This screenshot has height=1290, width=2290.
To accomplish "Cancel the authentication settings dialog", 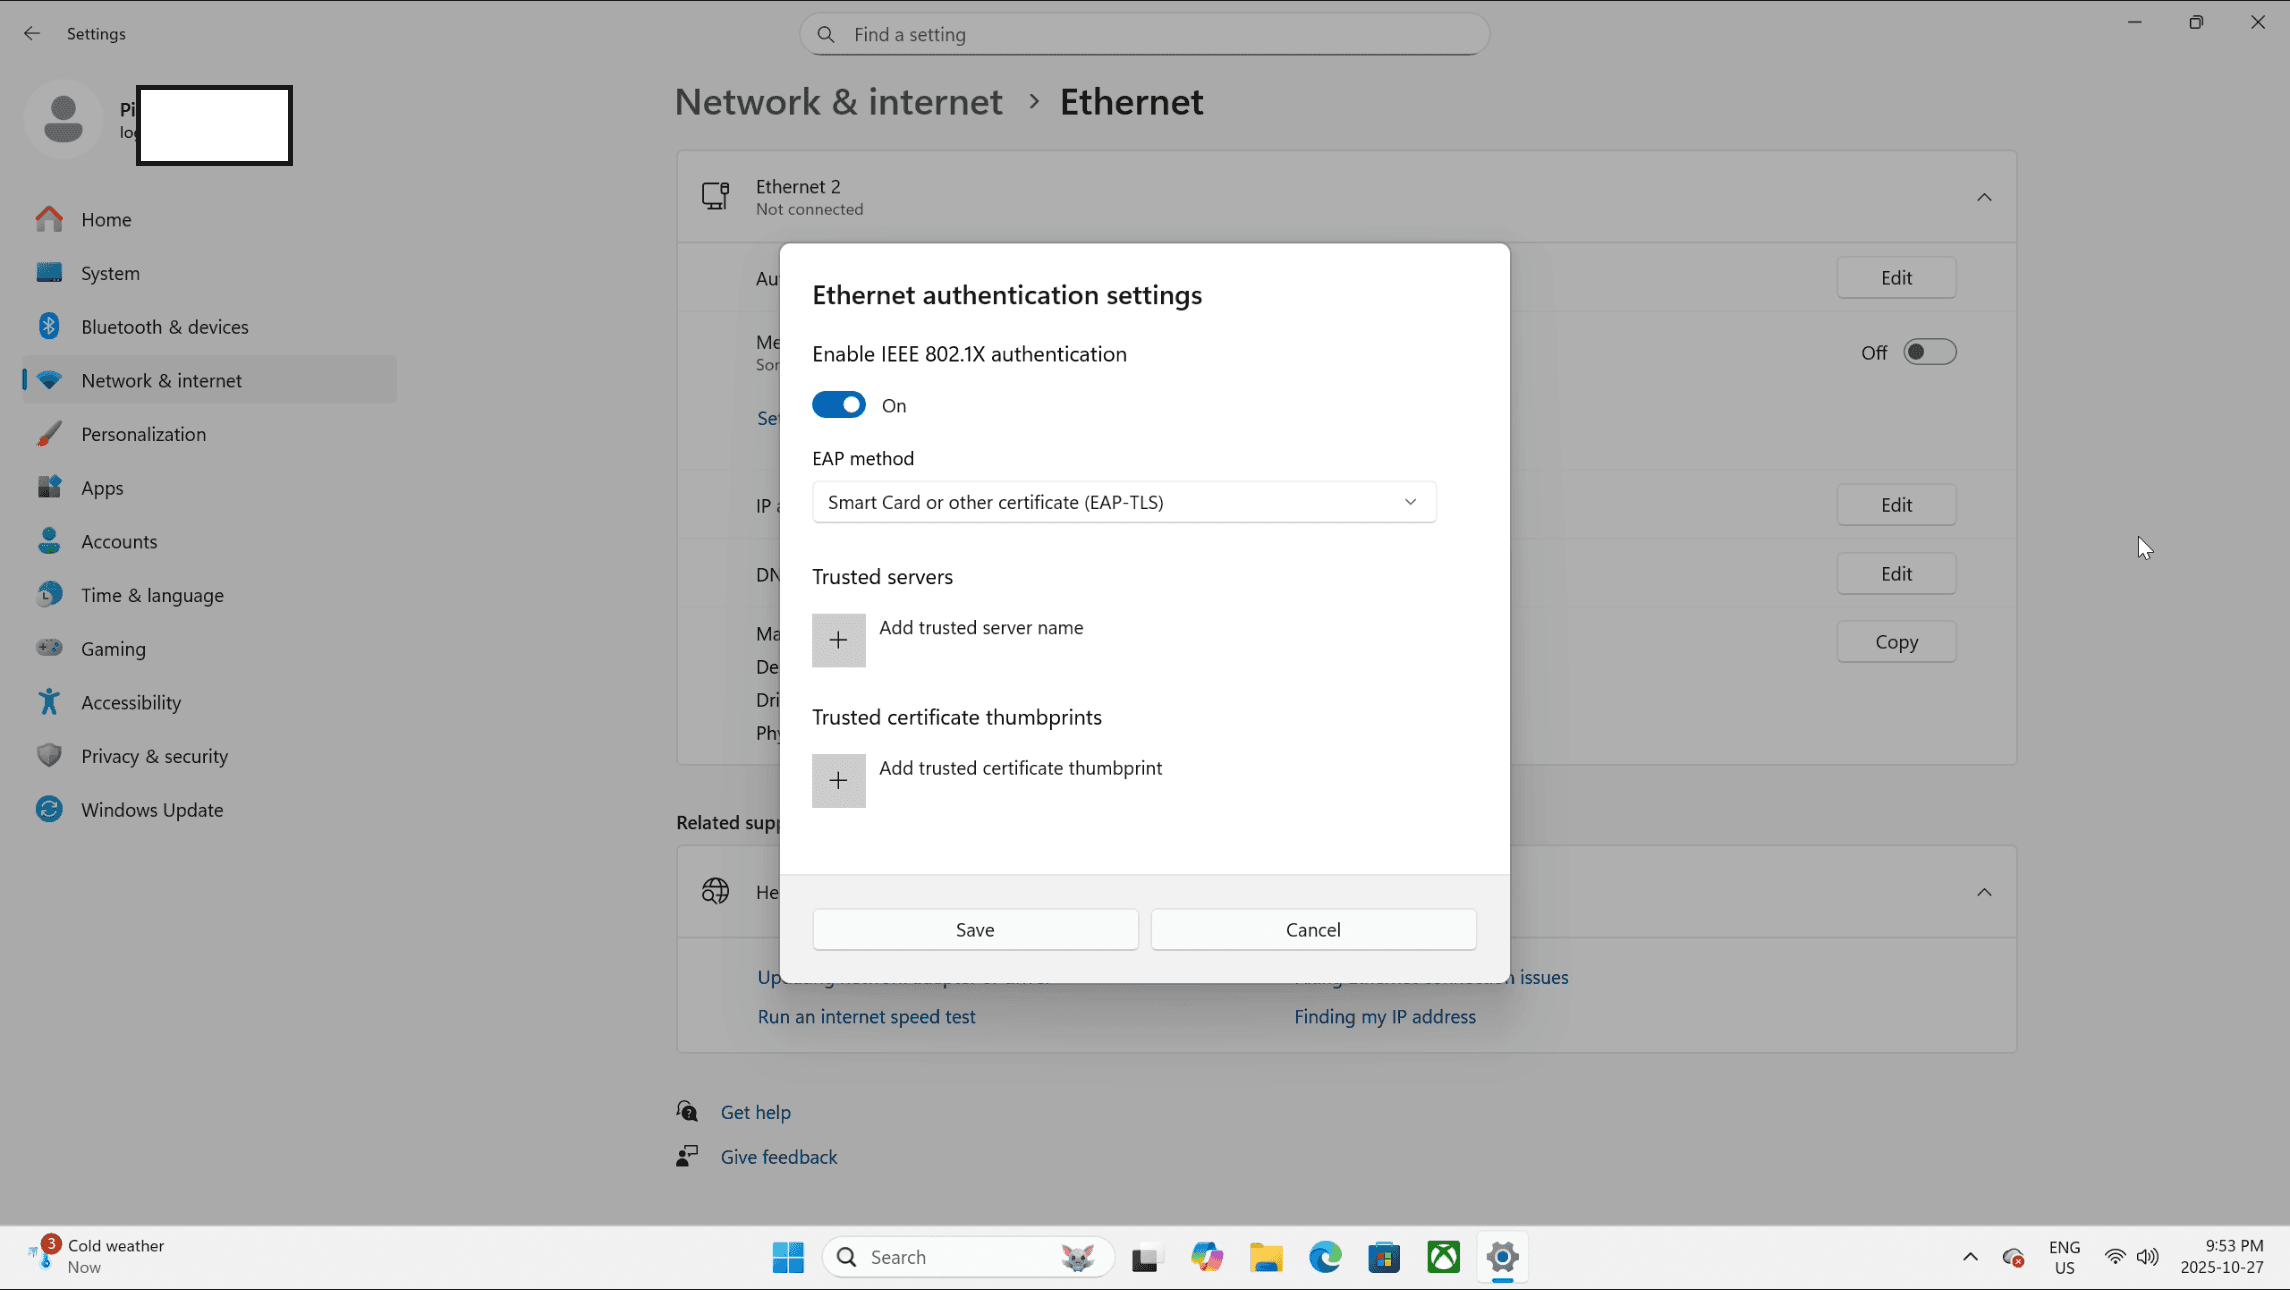I will click(x=1313, y=930).
